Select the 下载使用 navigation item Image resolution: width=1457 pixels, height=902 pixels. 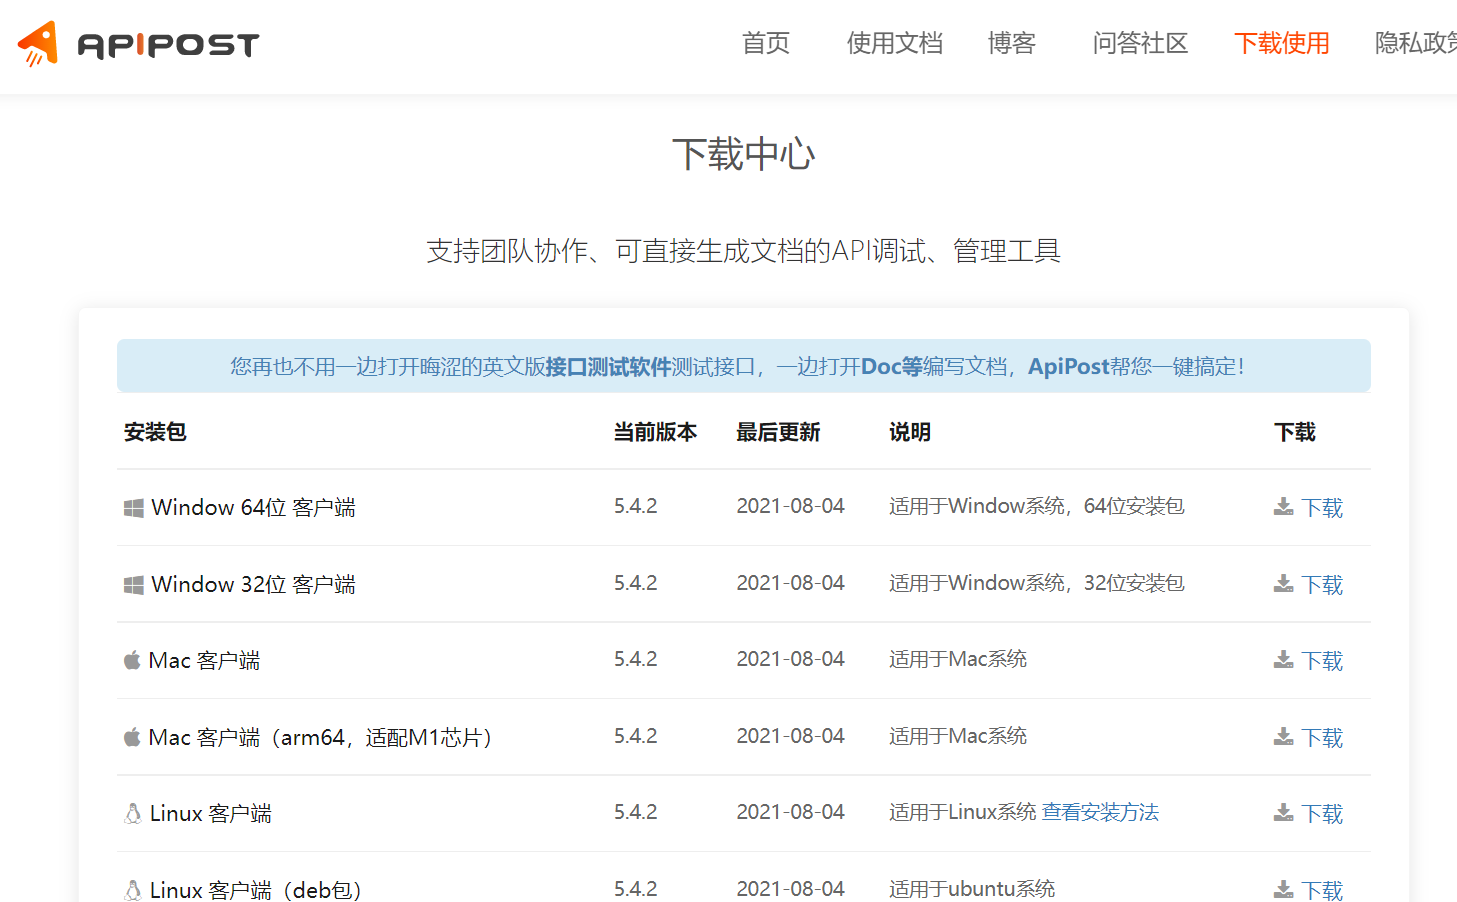click(x=1281, y=44)
